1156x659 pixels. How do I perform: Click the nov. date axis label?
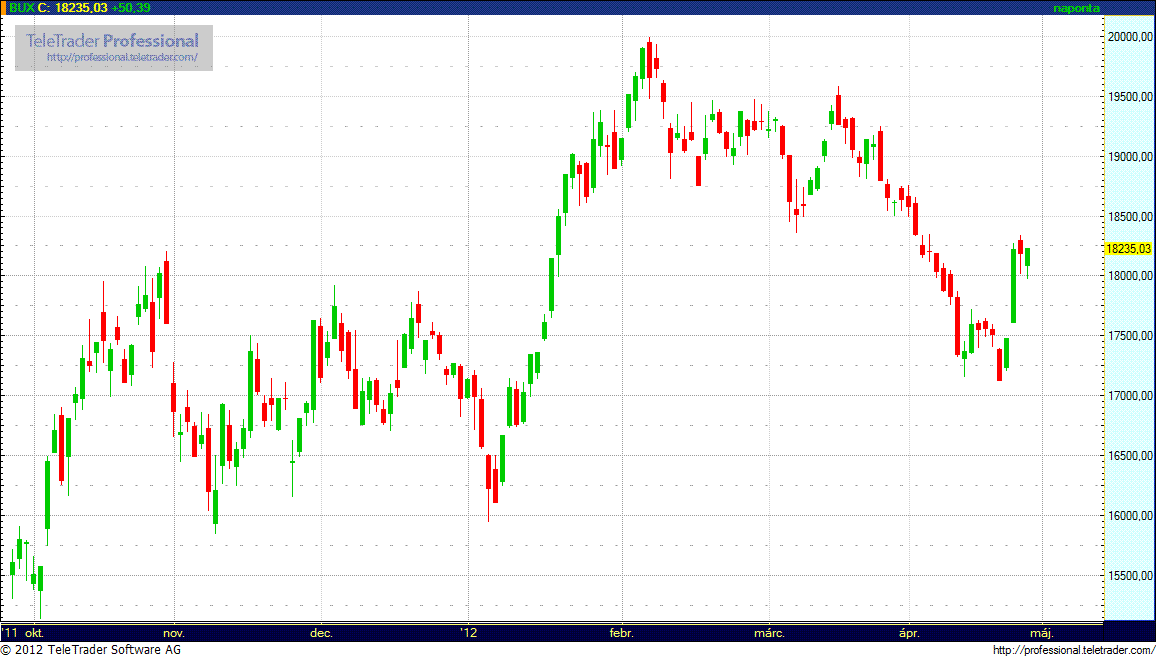click(174, 633)
